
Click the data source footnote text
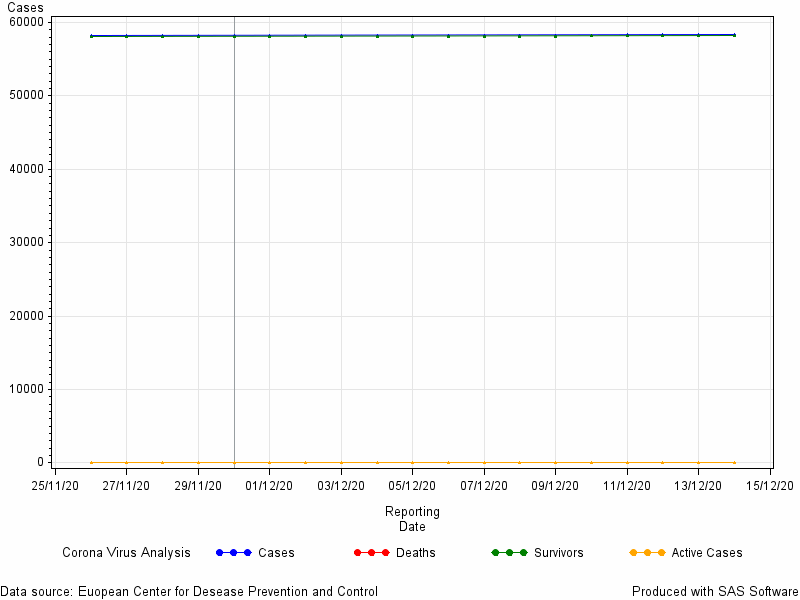point(189,592)
